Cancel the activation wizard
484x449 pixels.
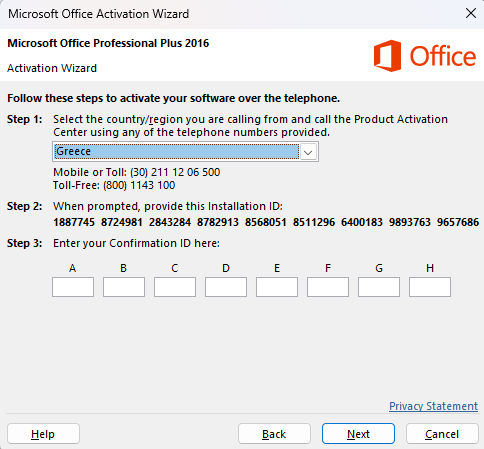pos(442,434)
